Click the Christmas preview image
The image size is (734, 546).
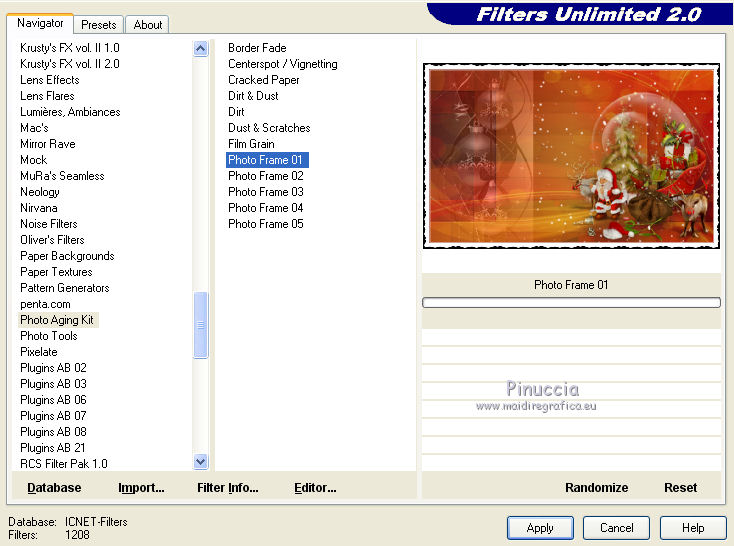coord(571,156)
